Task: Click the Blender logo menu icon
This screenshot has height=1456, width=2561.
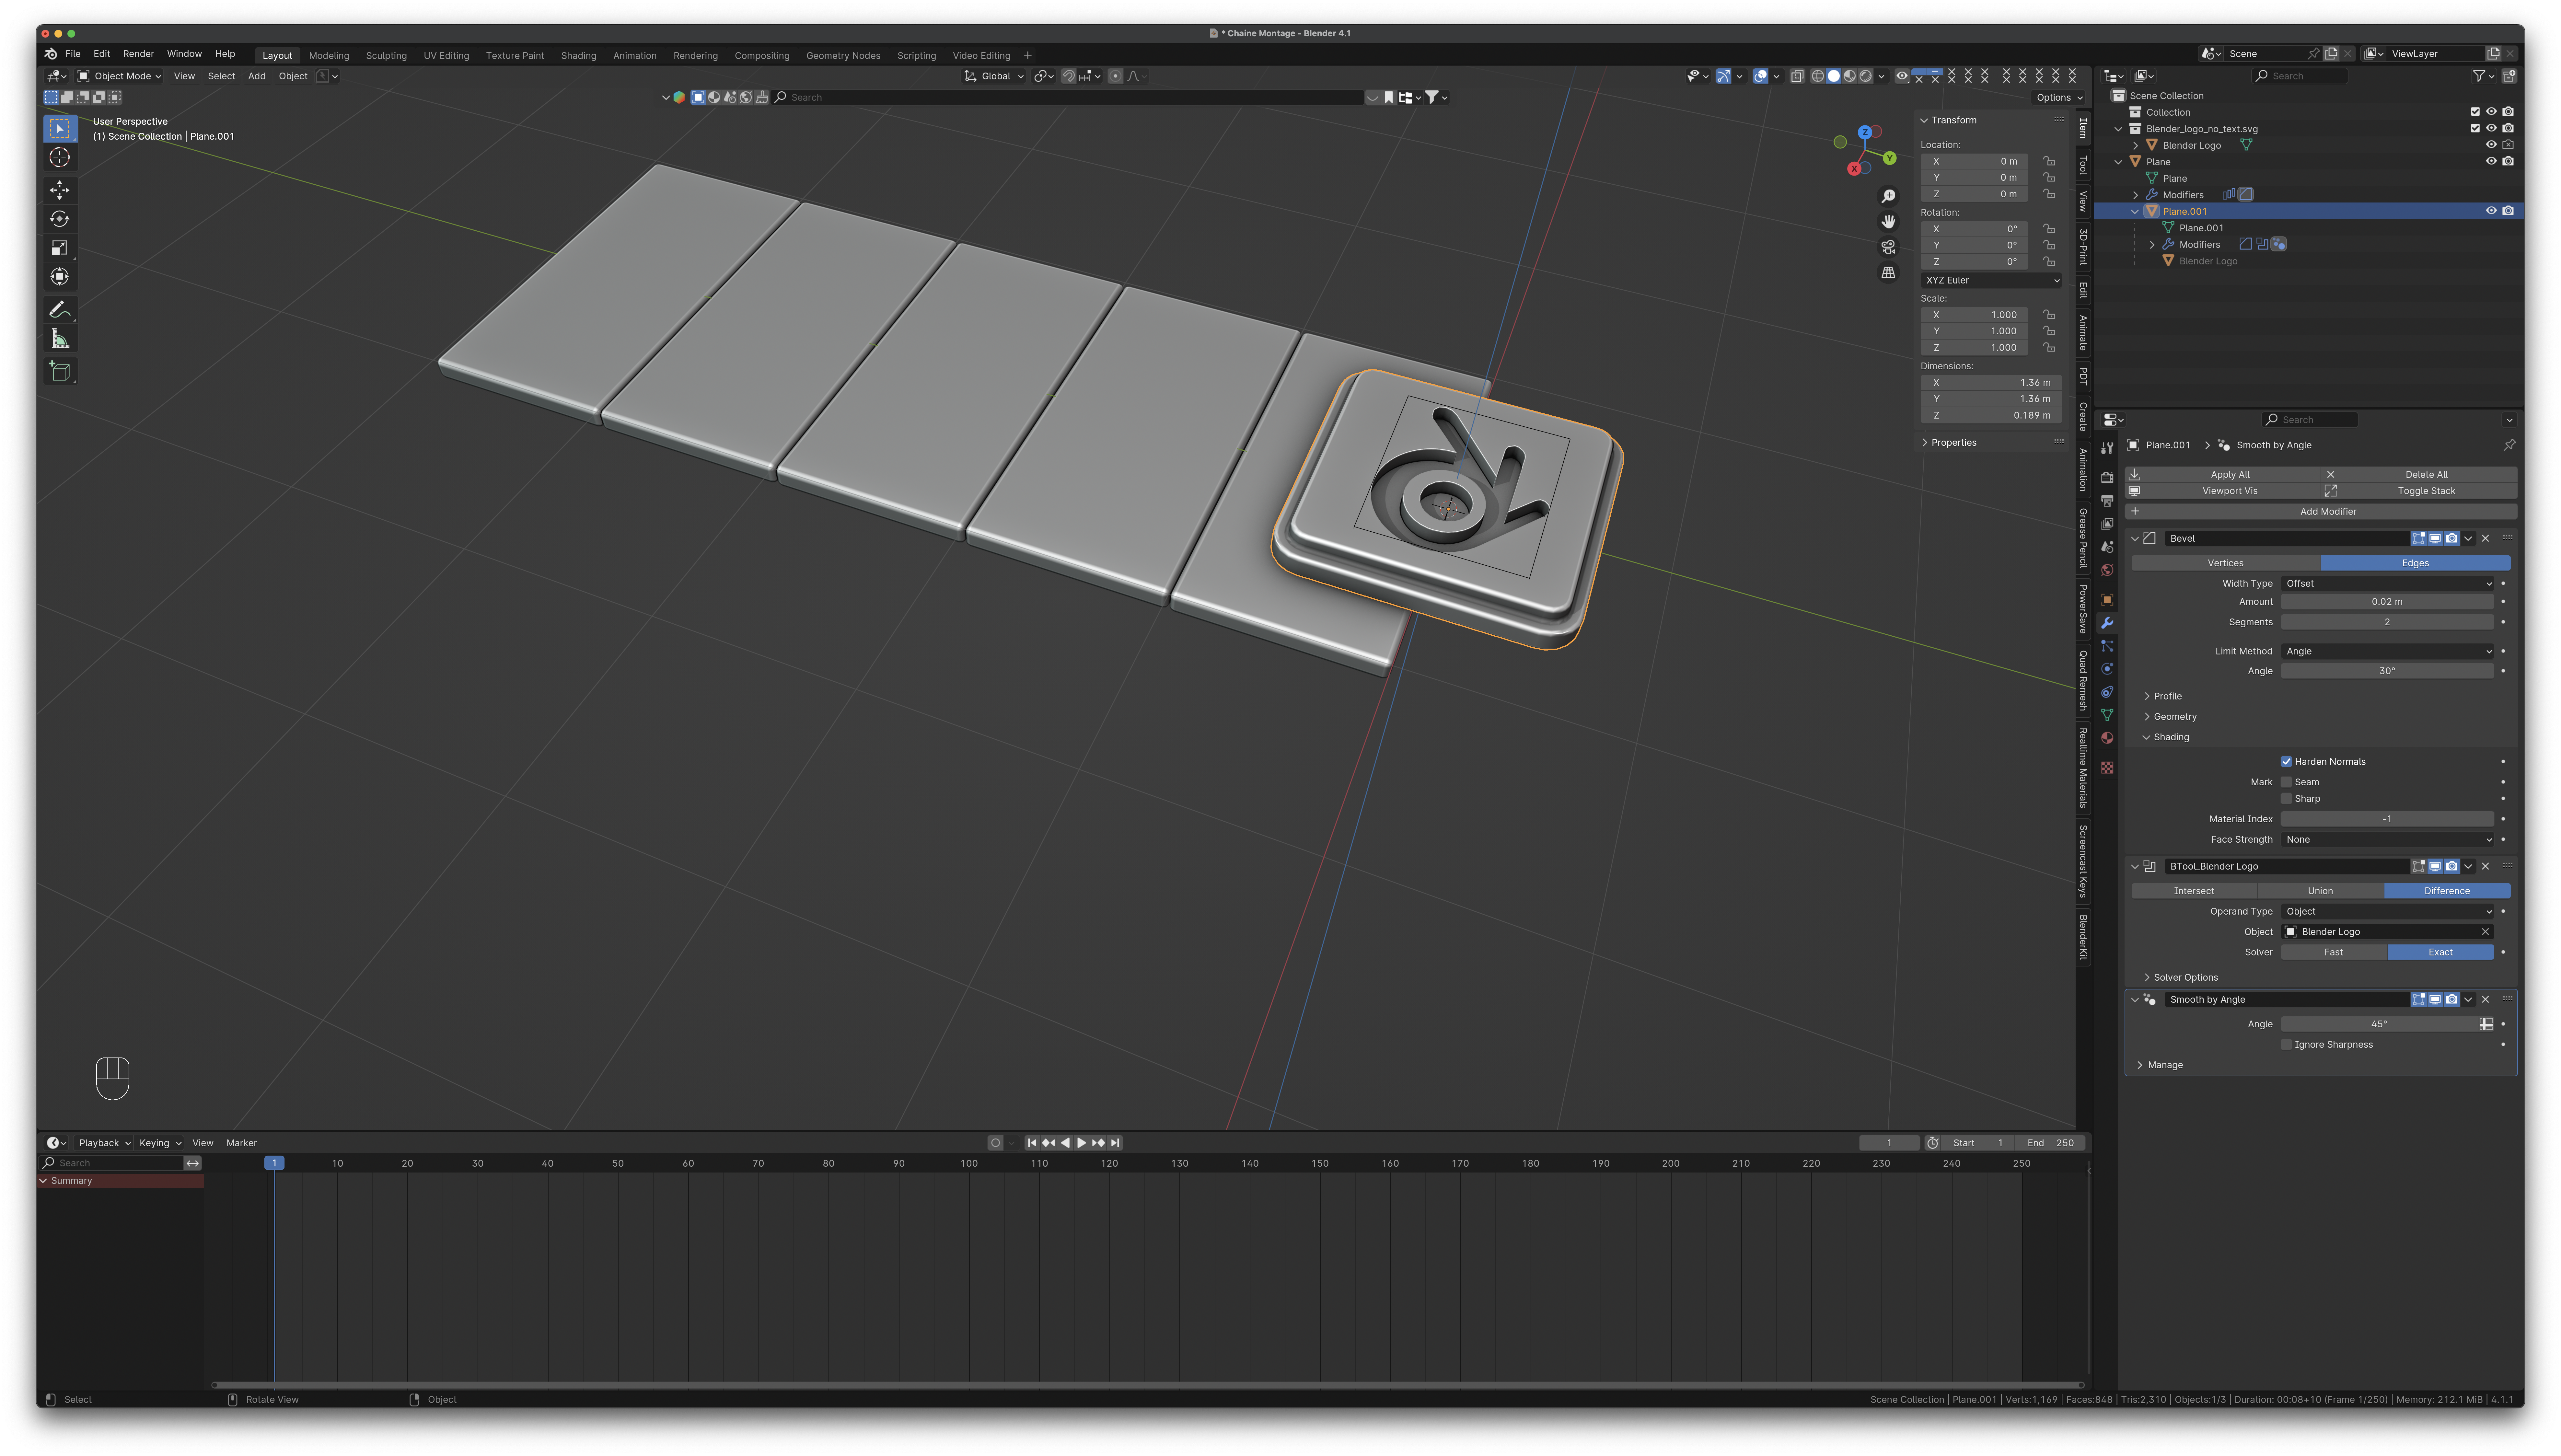Action: (x=51, y=54)
